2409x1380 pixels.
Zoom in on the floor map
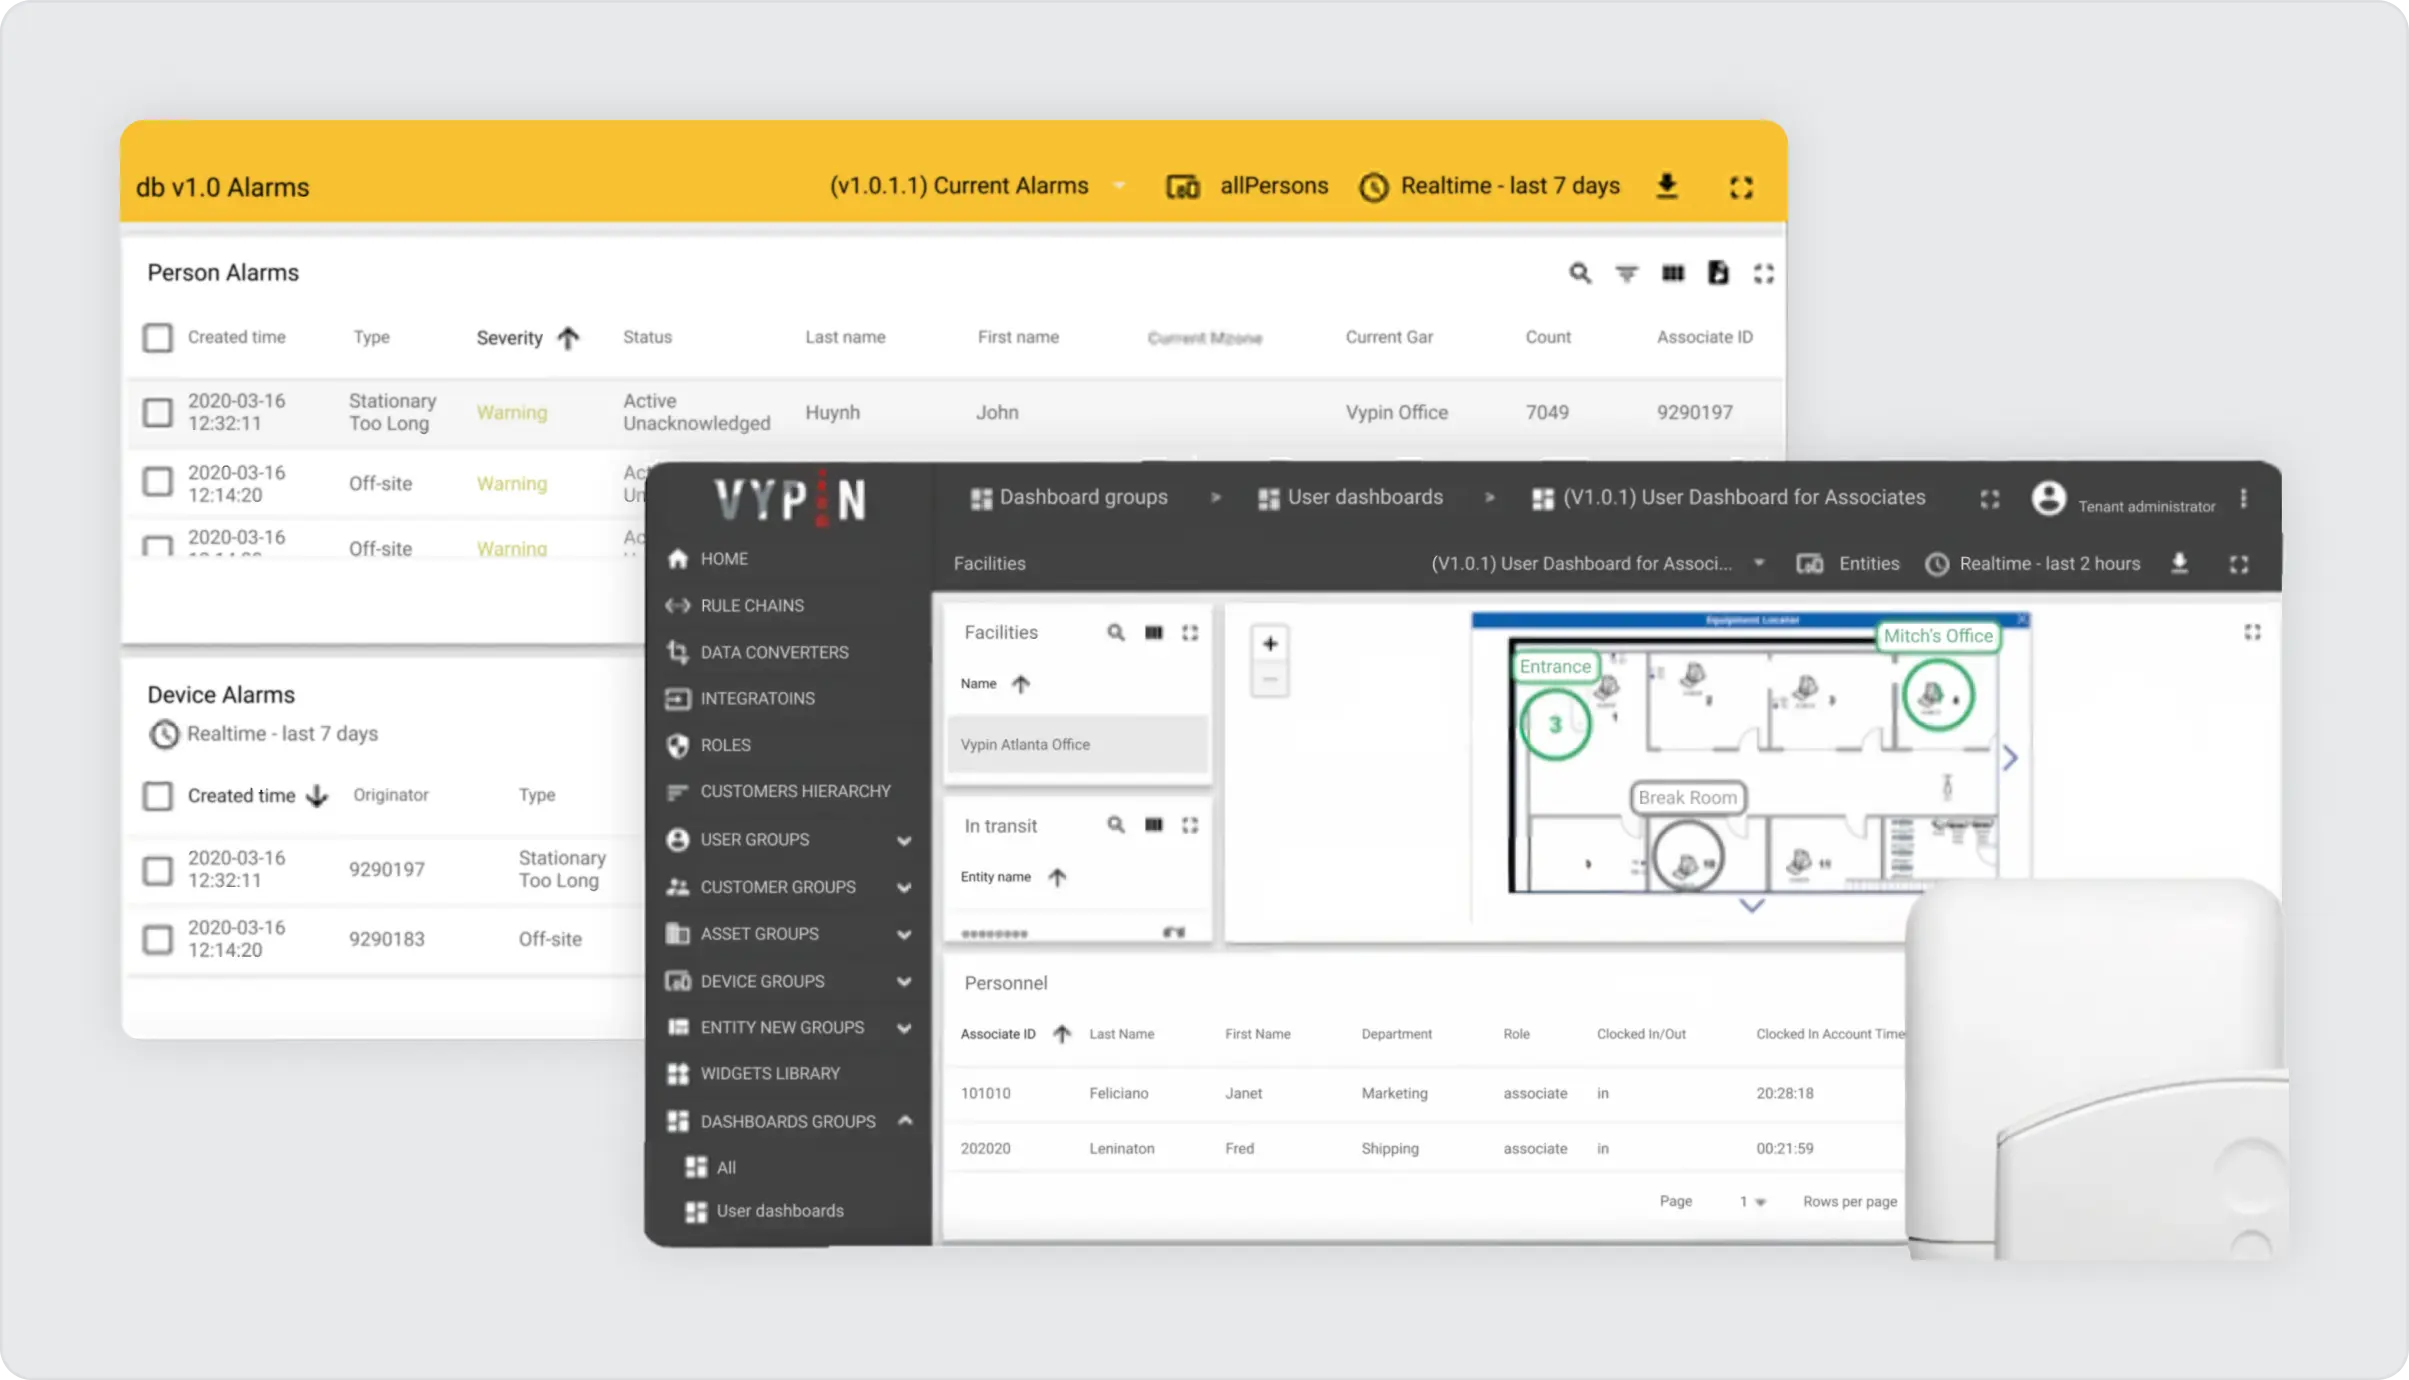click(1270, 644)
